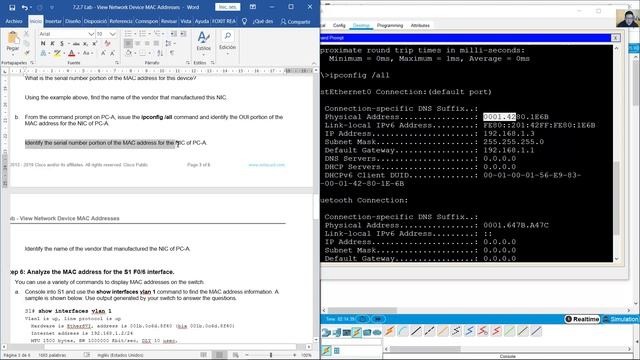This screenshot has height=360, width=640.
Task: Open the Fuente dialog launcher
Action: point(117,63)
